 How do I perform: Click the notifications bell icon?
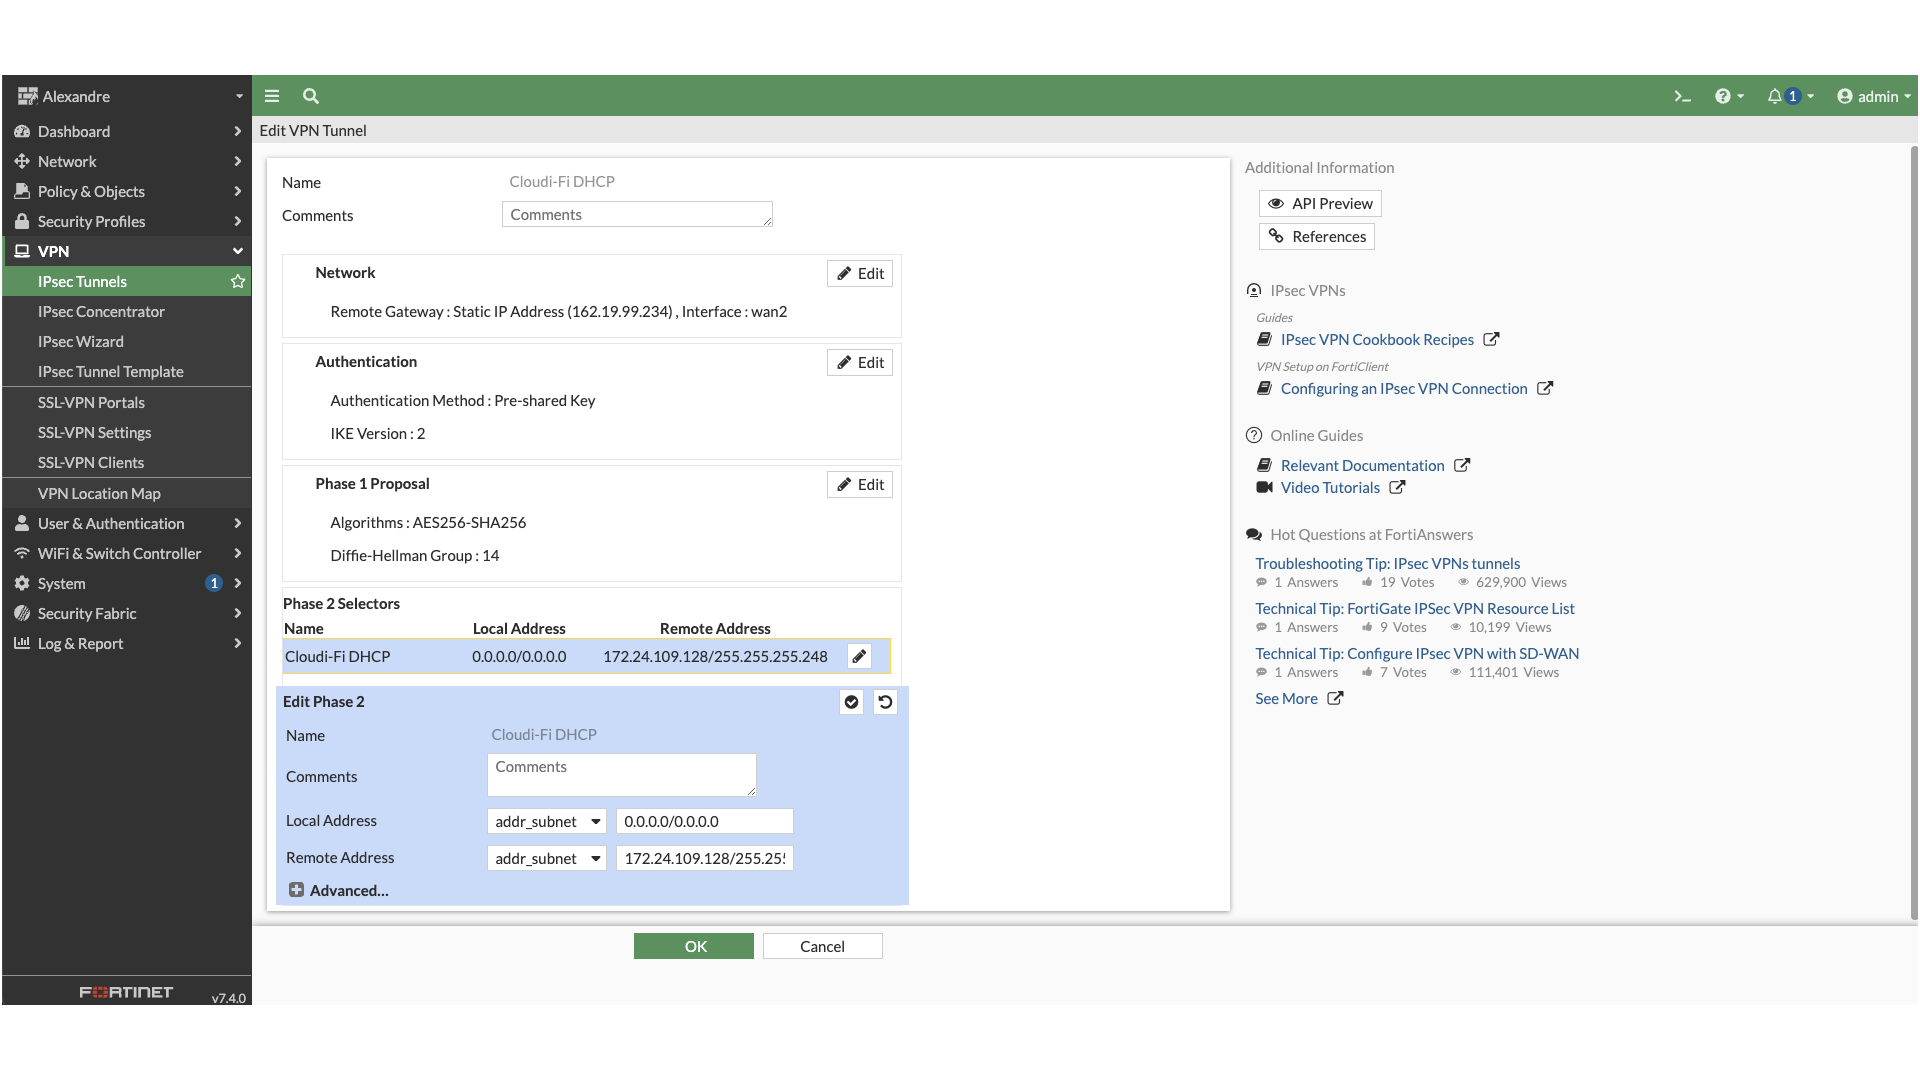pyautogui.click(x=1775, y=96)
